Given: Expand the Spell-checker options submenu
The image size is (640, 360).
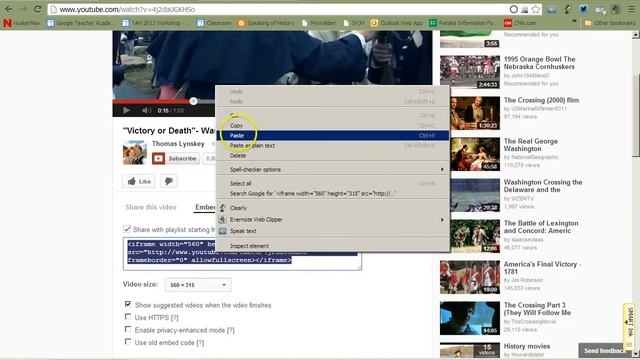Looking at the screenshot, I should tap(333, 169).
